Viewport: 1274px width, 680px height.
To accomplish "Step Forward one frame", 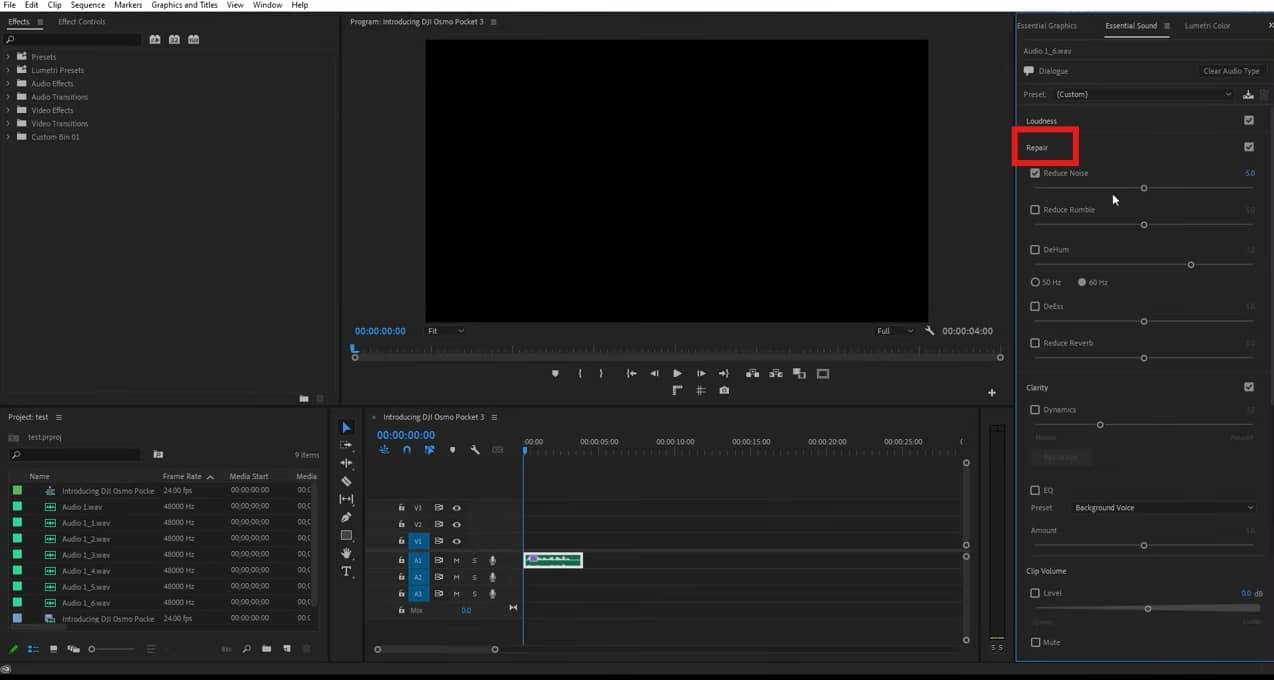I will pos(701,374).
